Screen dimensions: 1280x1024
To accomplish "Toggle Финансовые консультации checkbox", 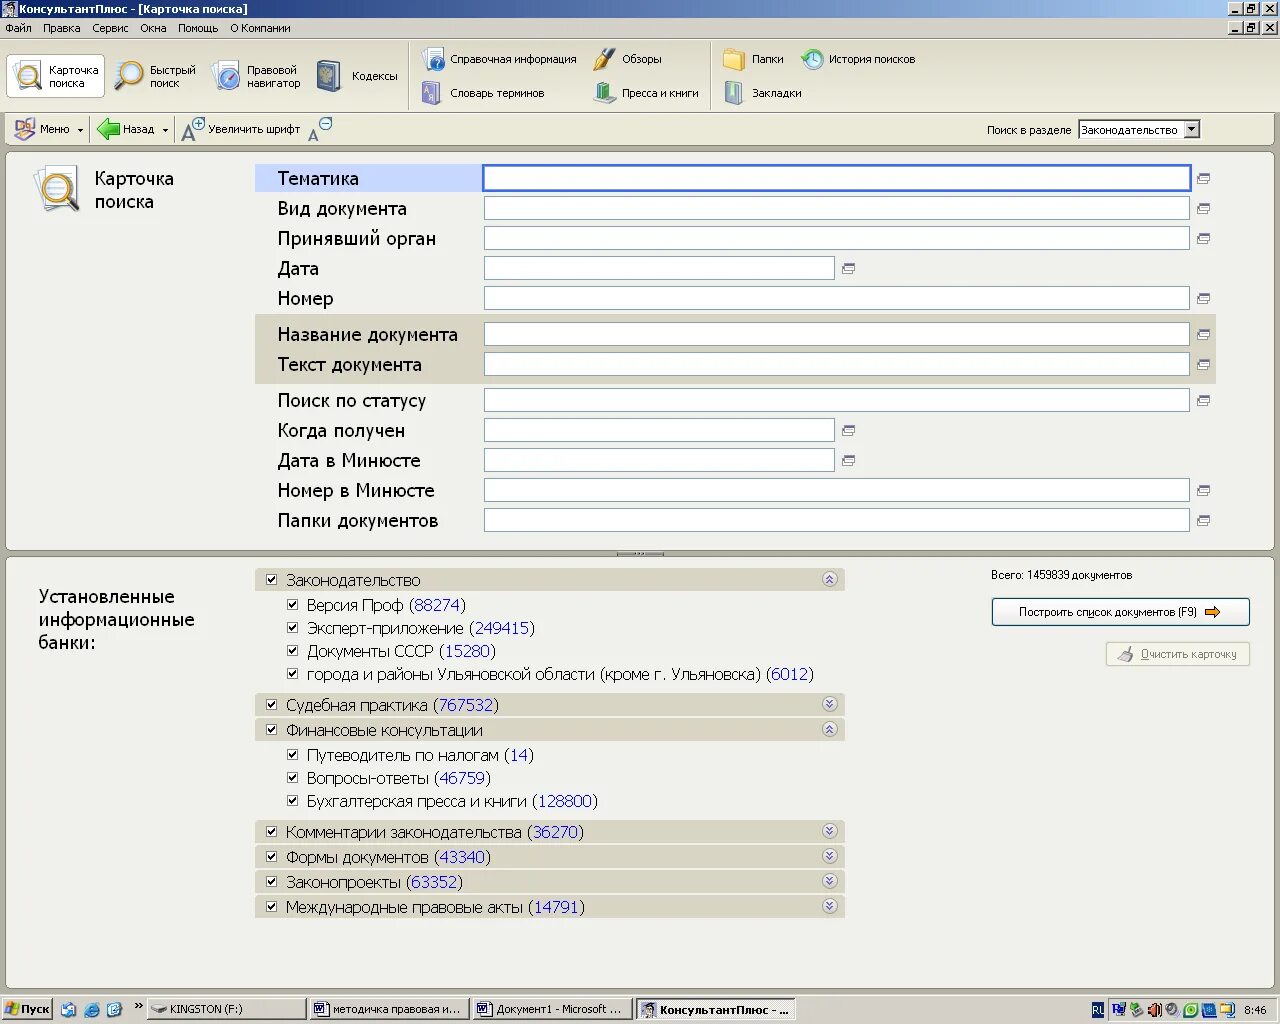I will (271, 729).
